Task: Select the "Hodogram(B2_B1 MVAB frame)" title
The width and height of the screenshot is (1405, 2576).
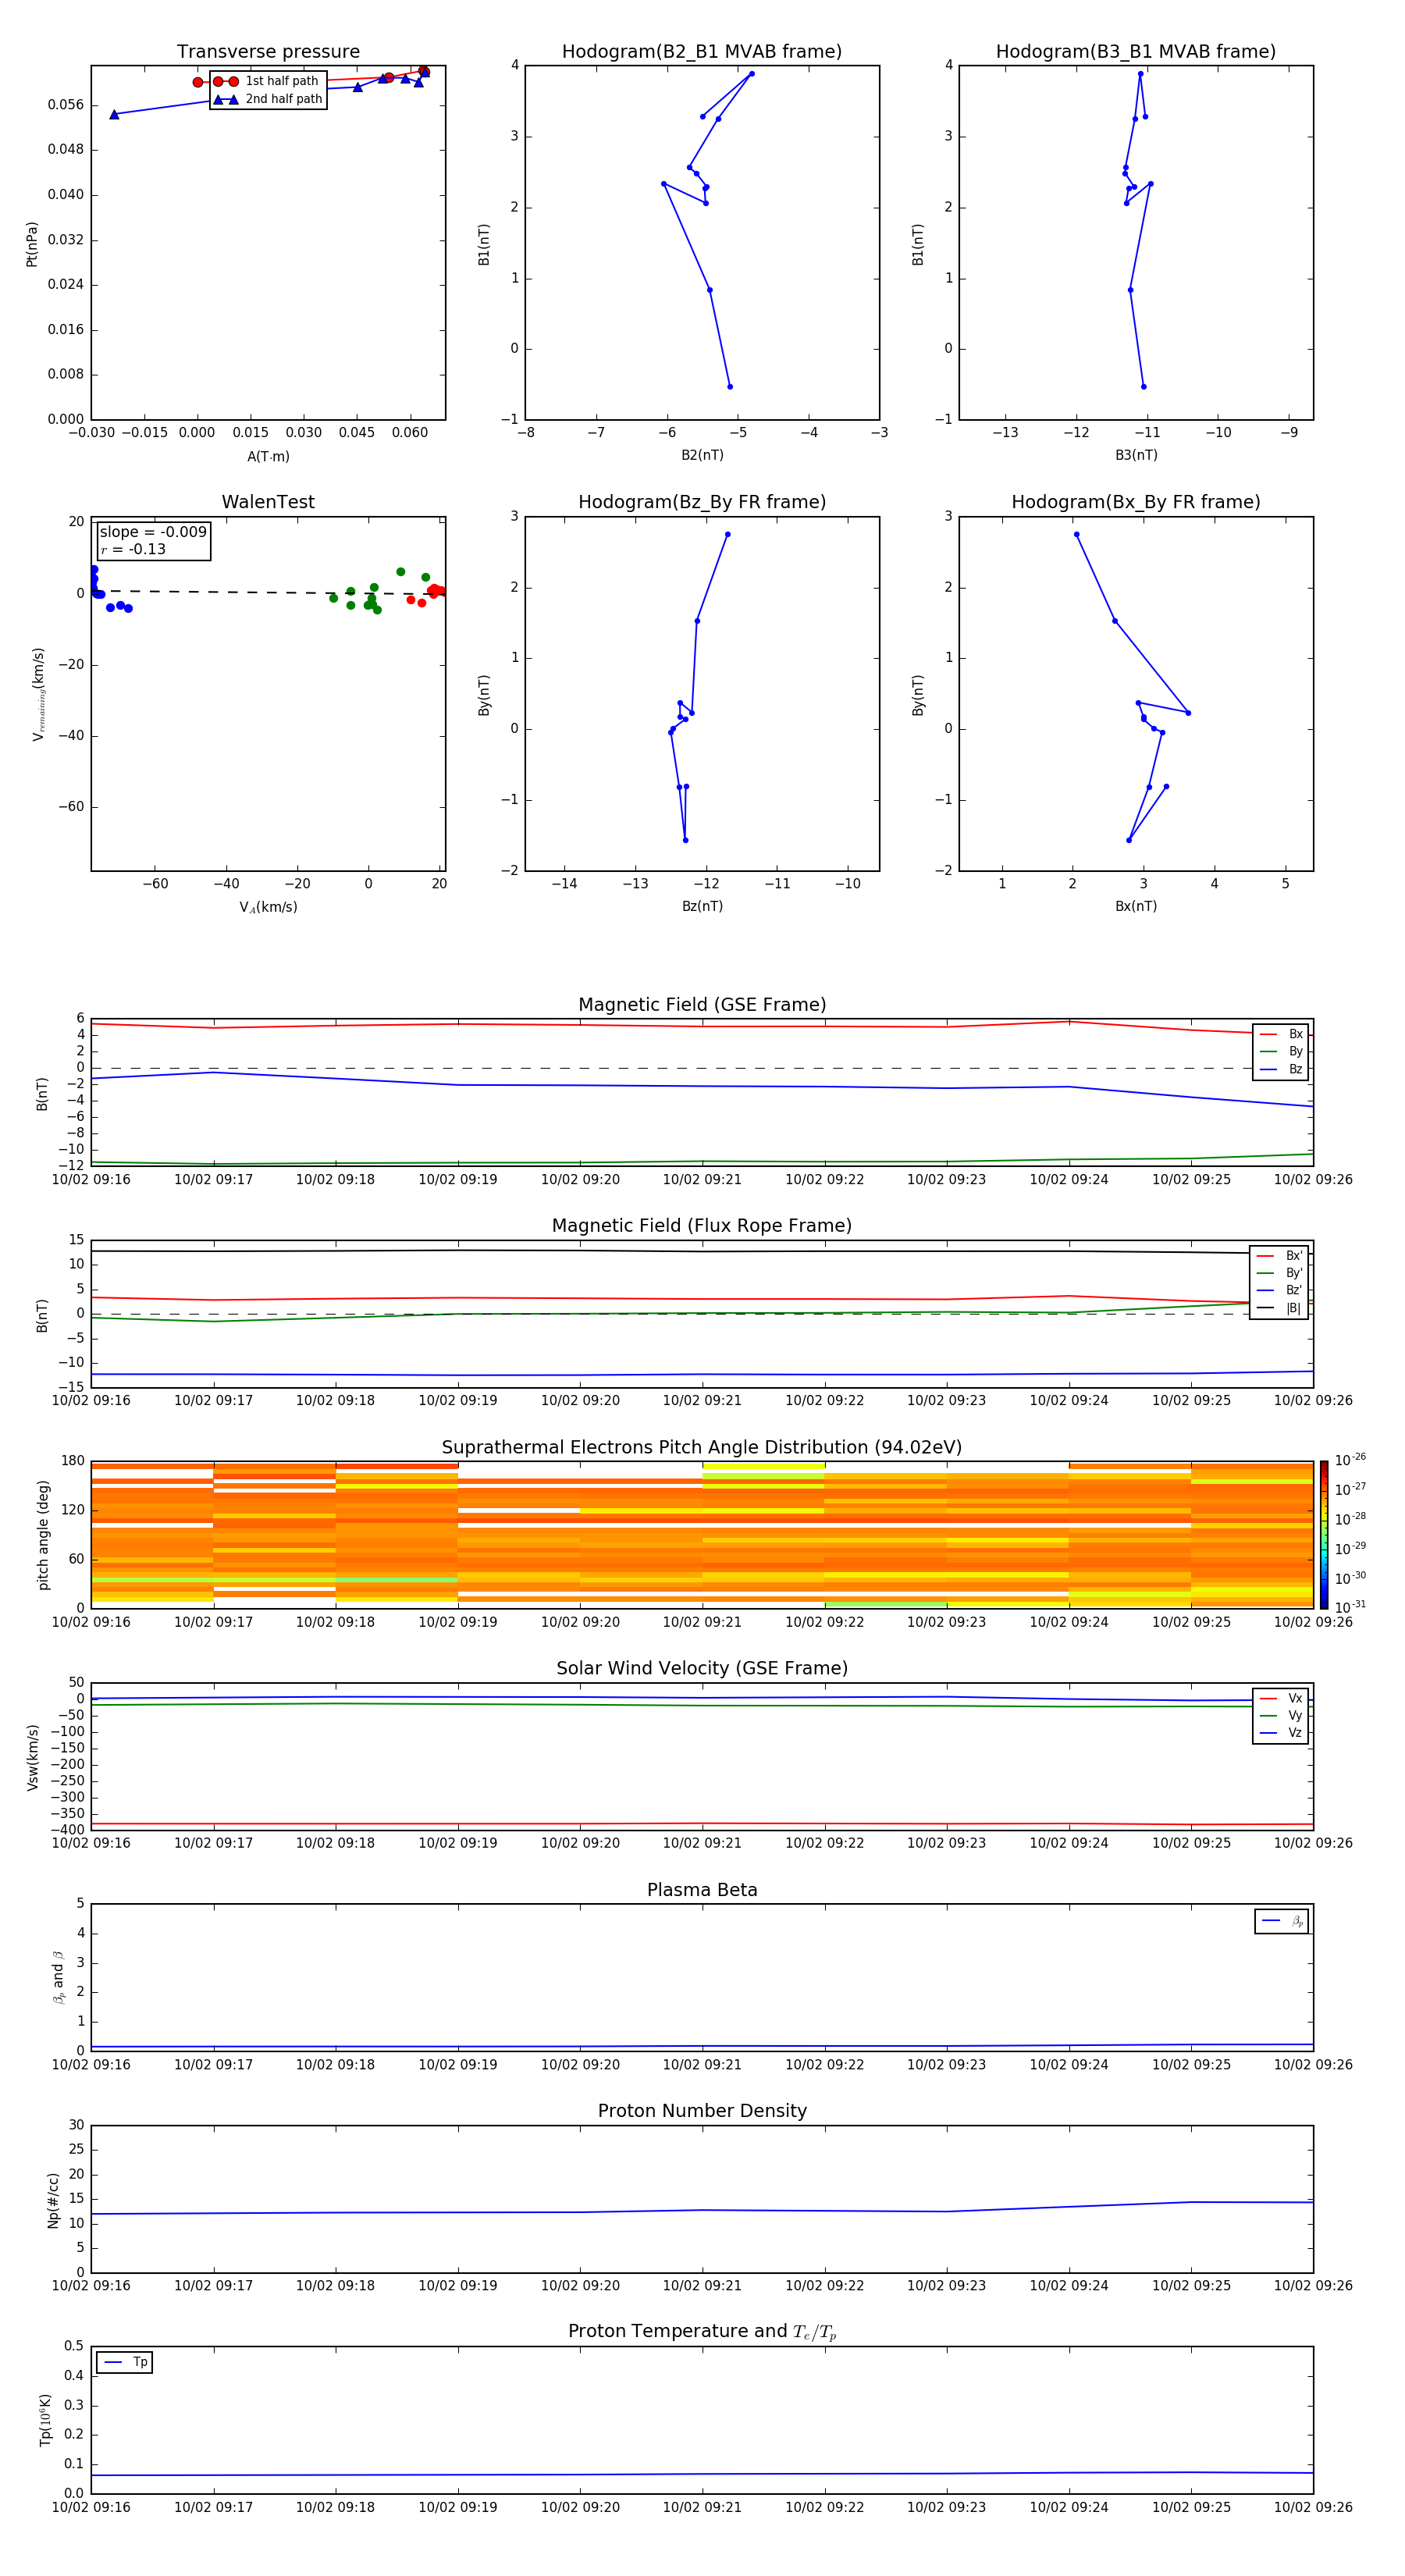Action: click(702, 52)
